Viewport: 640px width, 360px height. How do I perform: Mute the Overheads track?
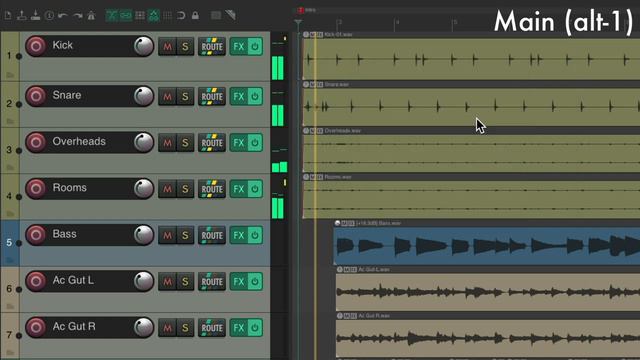click(167, 143)
